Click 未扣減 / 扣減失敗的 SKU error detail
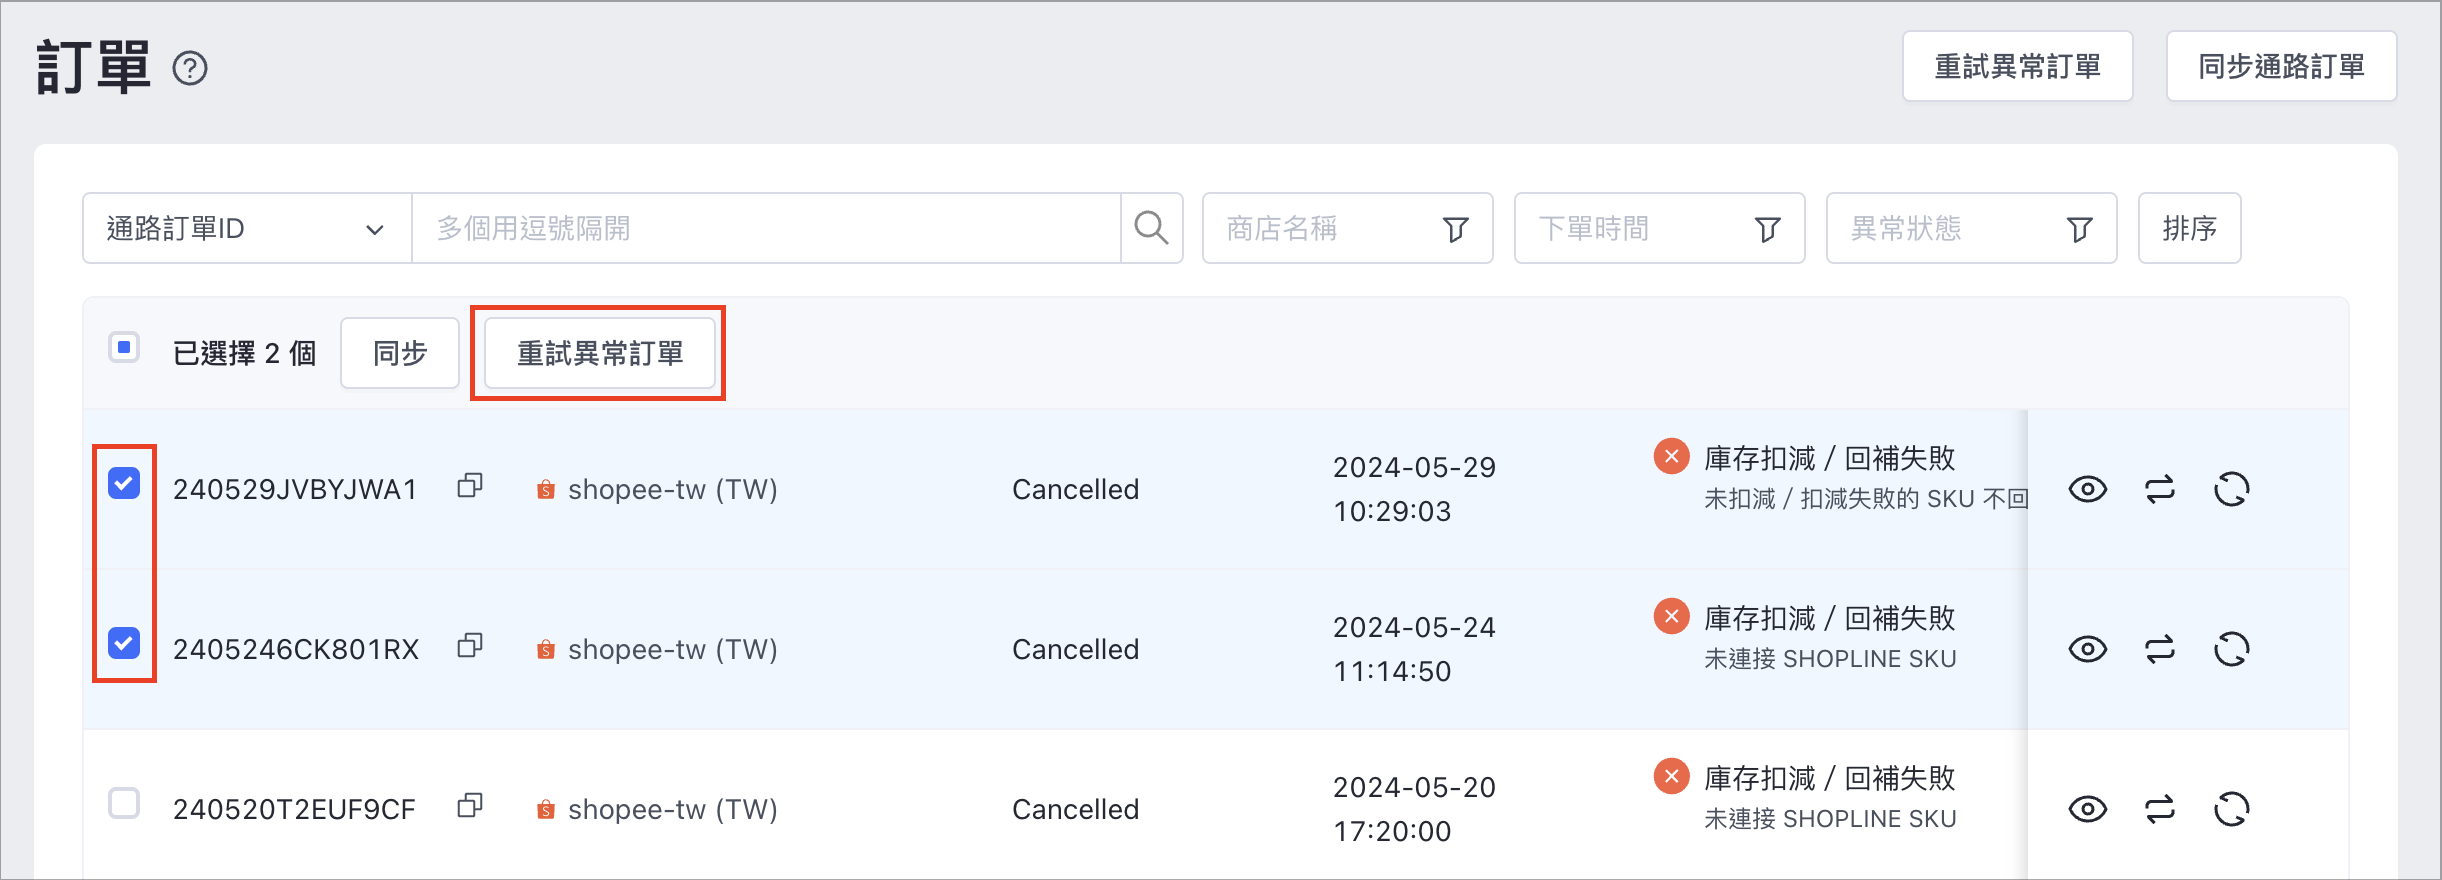This screenshot has width=2442, height=880. 1865,499
